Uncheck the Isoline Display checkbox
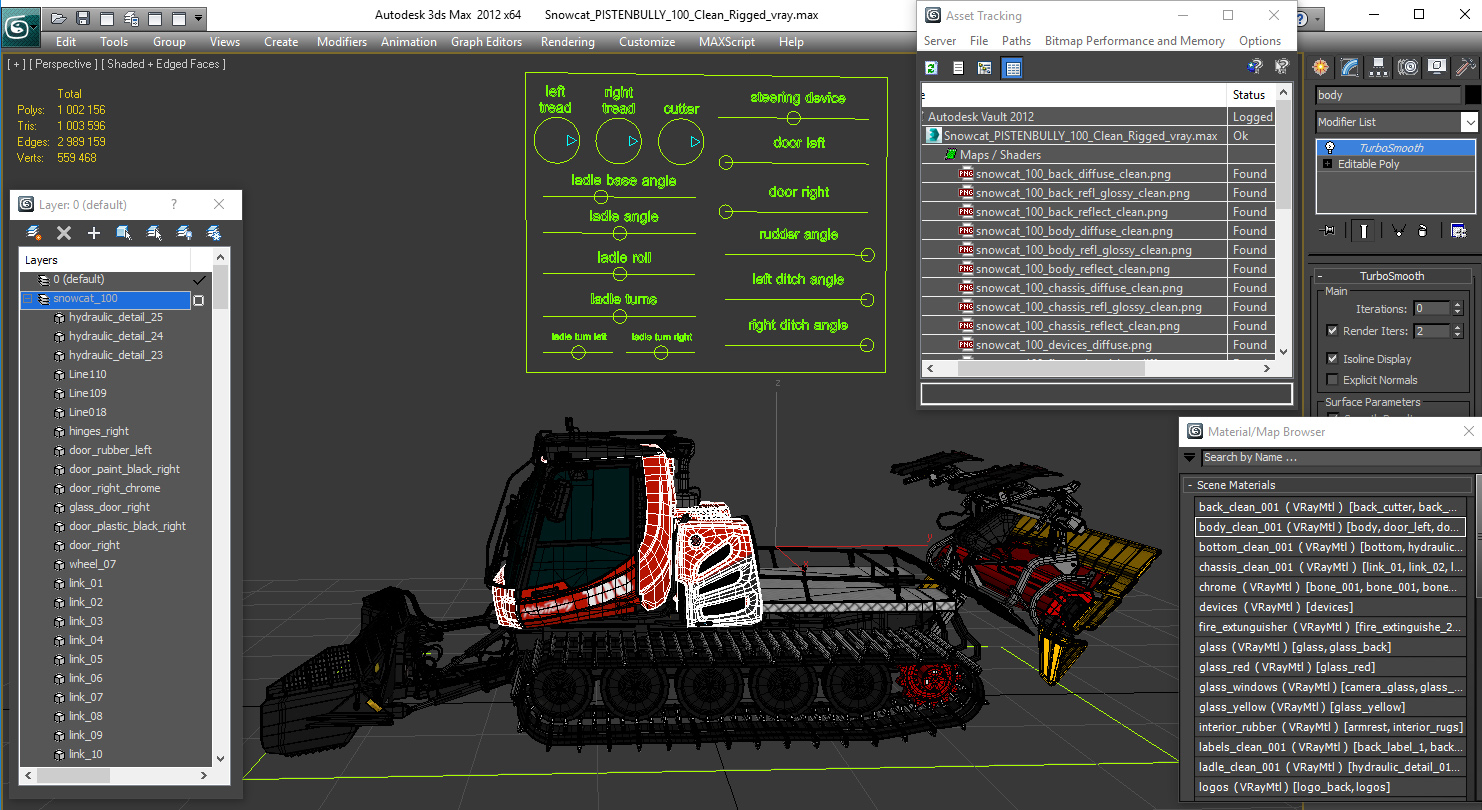1482x810 pixels. coord(1332,358)
